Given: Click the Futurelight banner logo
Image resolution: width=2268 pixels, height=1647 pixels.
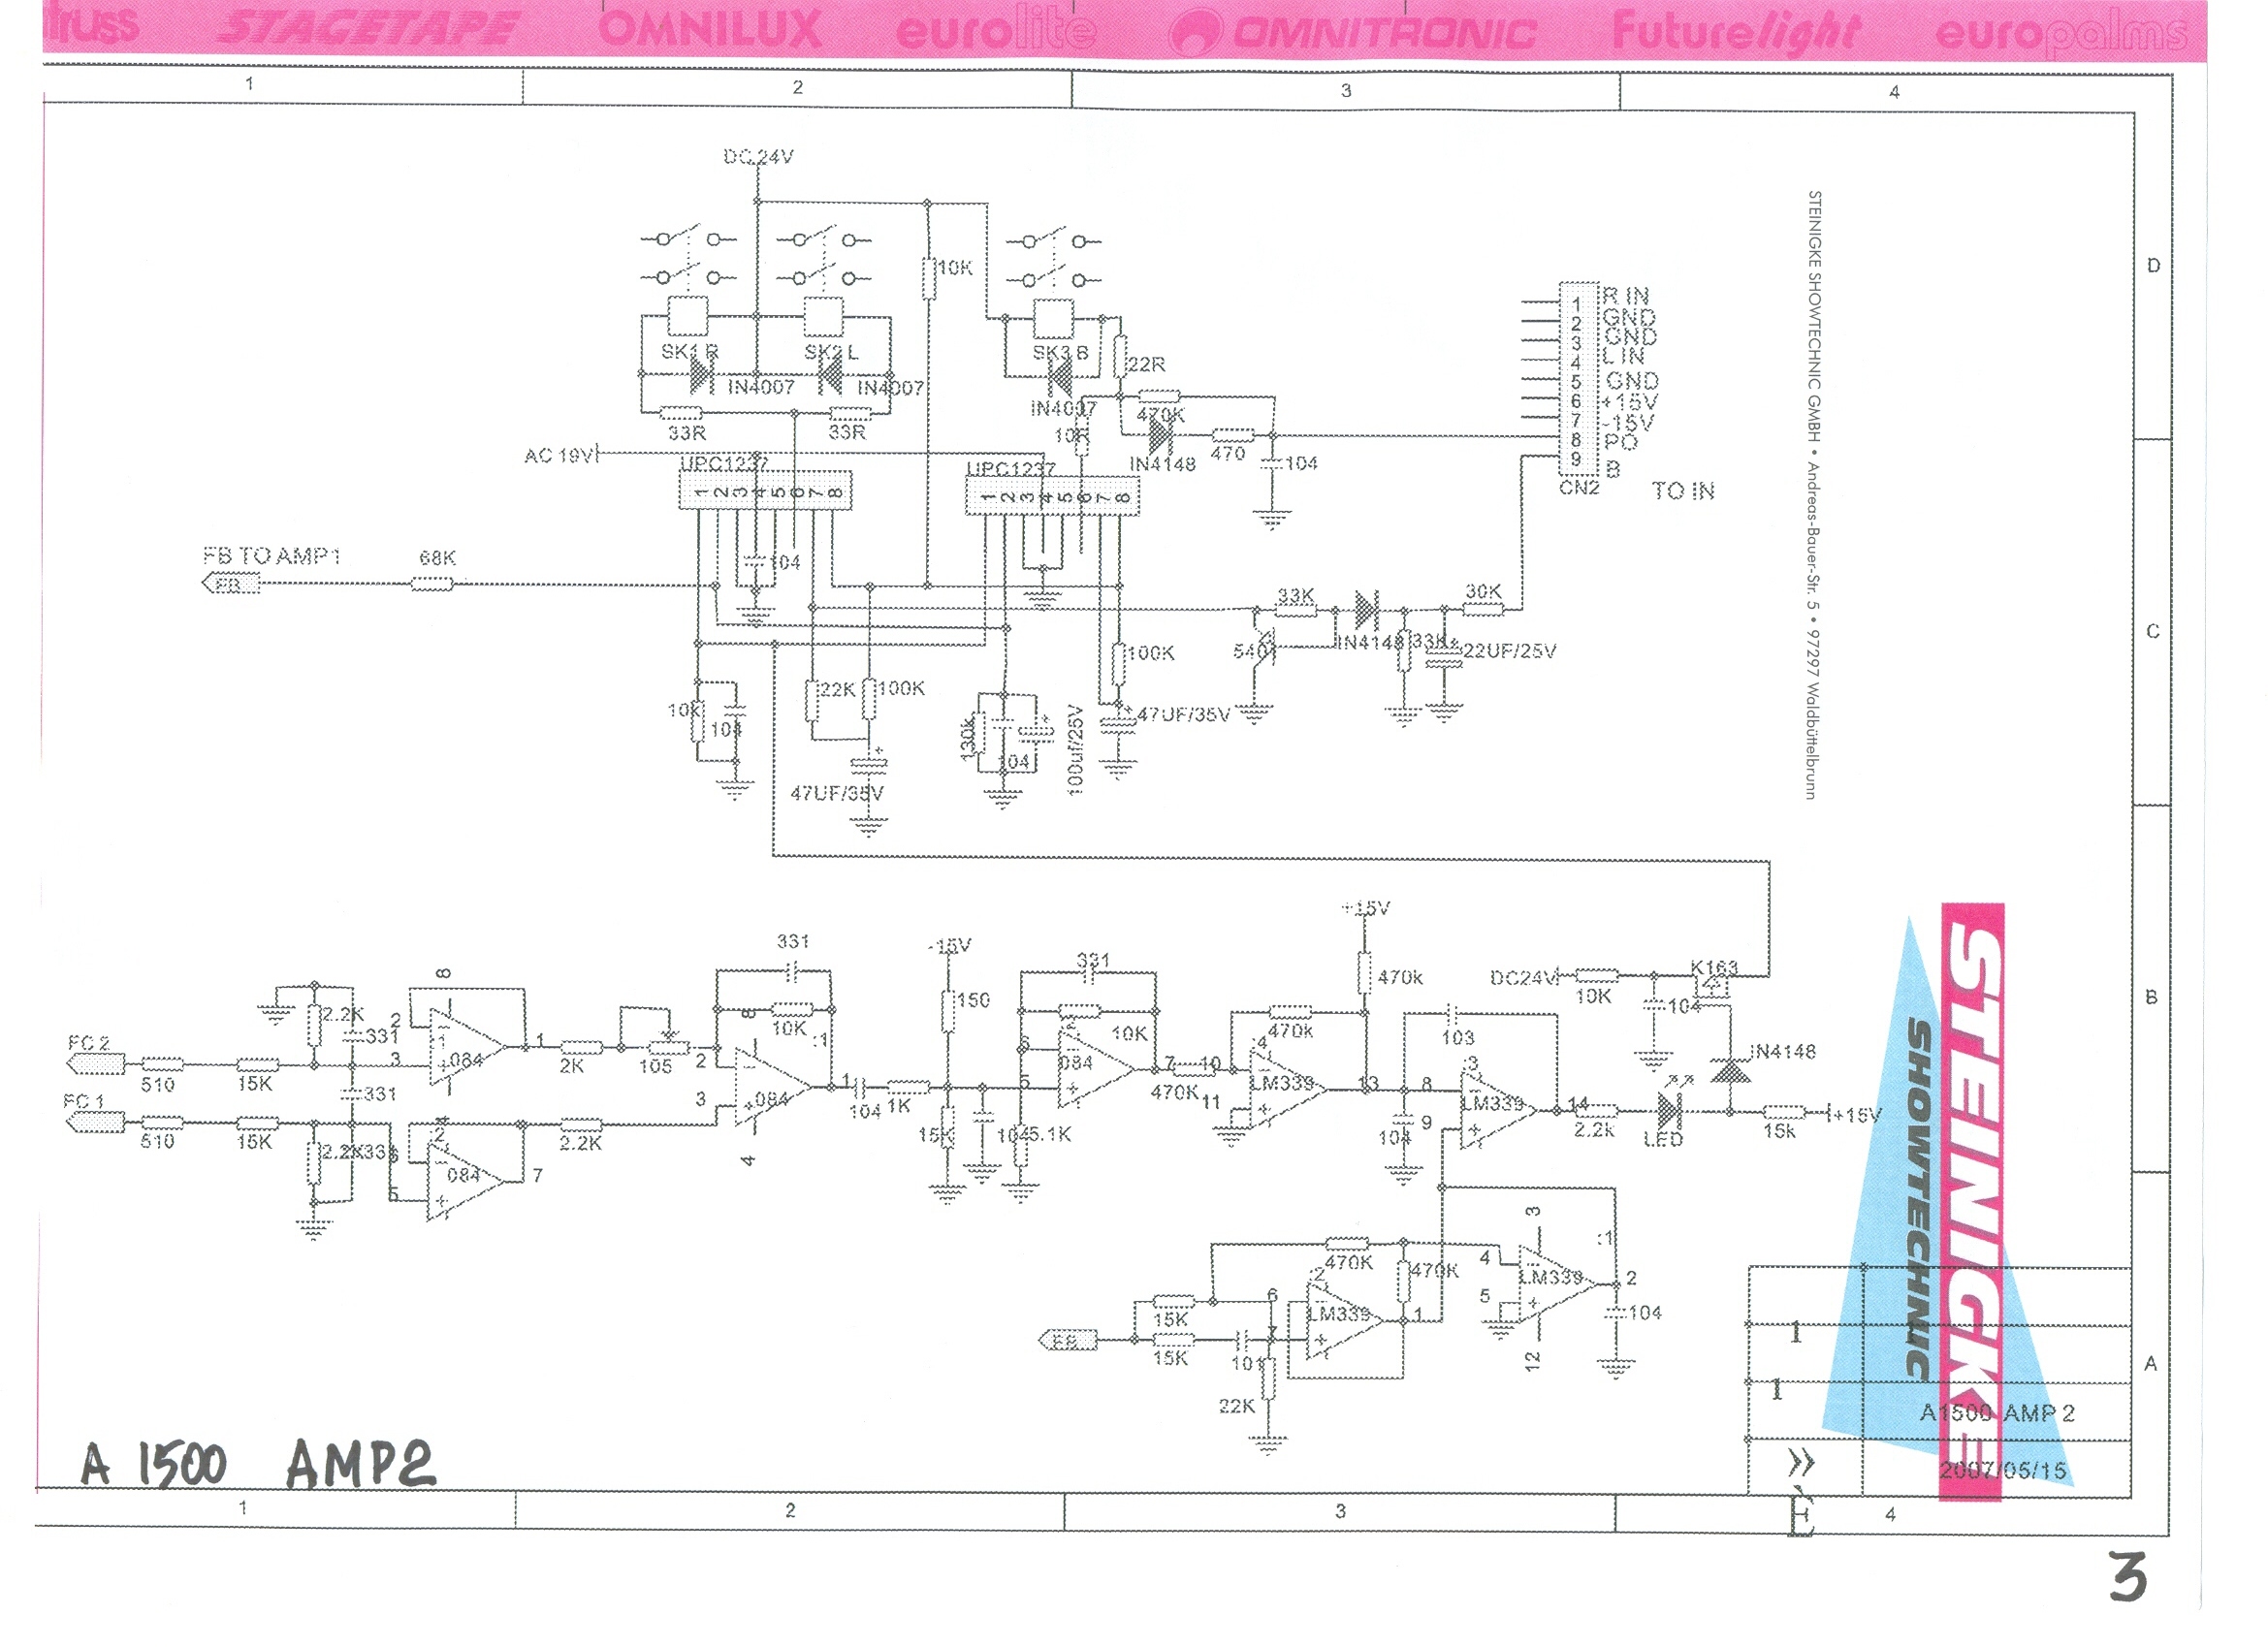Looking at the screenshot, I should point(1736,32).
